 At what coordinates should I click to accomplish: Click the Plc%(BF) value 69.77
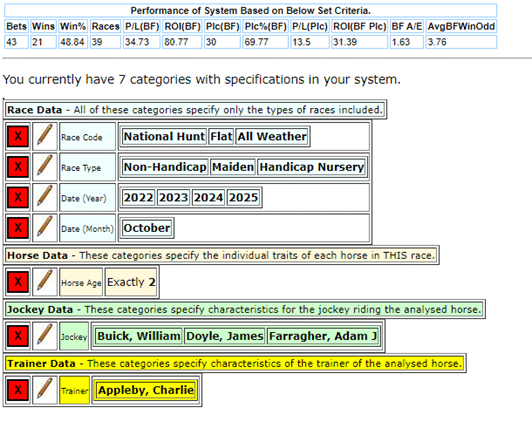265,42
